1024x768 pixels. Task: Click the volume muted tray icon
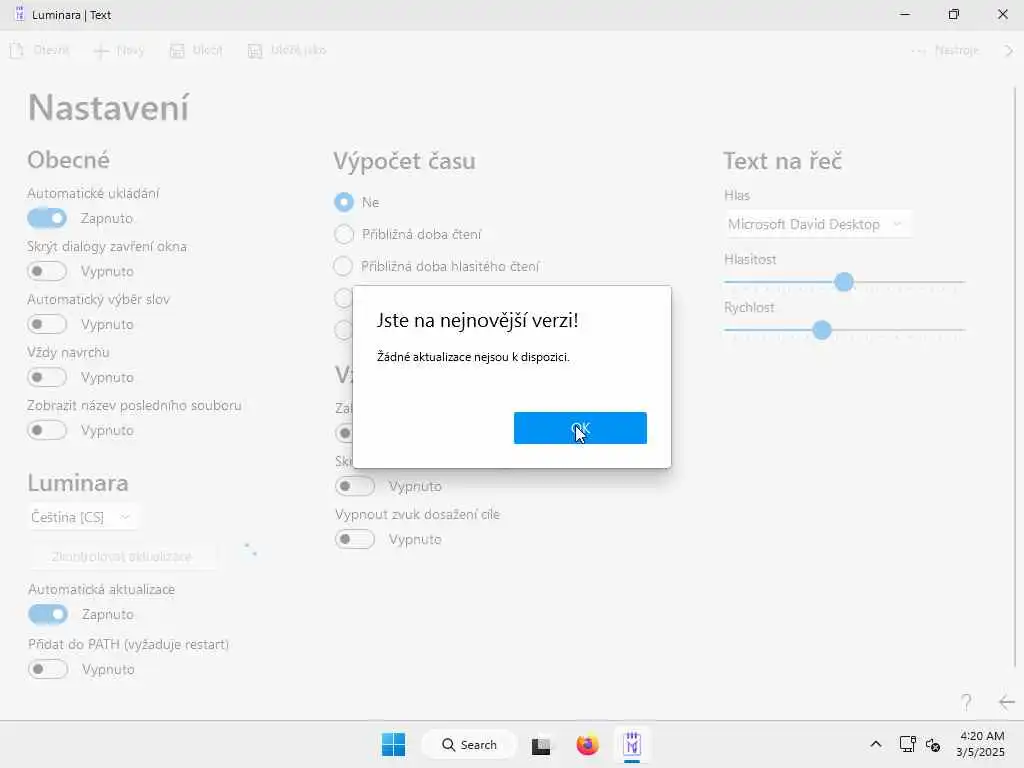[x=933, y=744]
